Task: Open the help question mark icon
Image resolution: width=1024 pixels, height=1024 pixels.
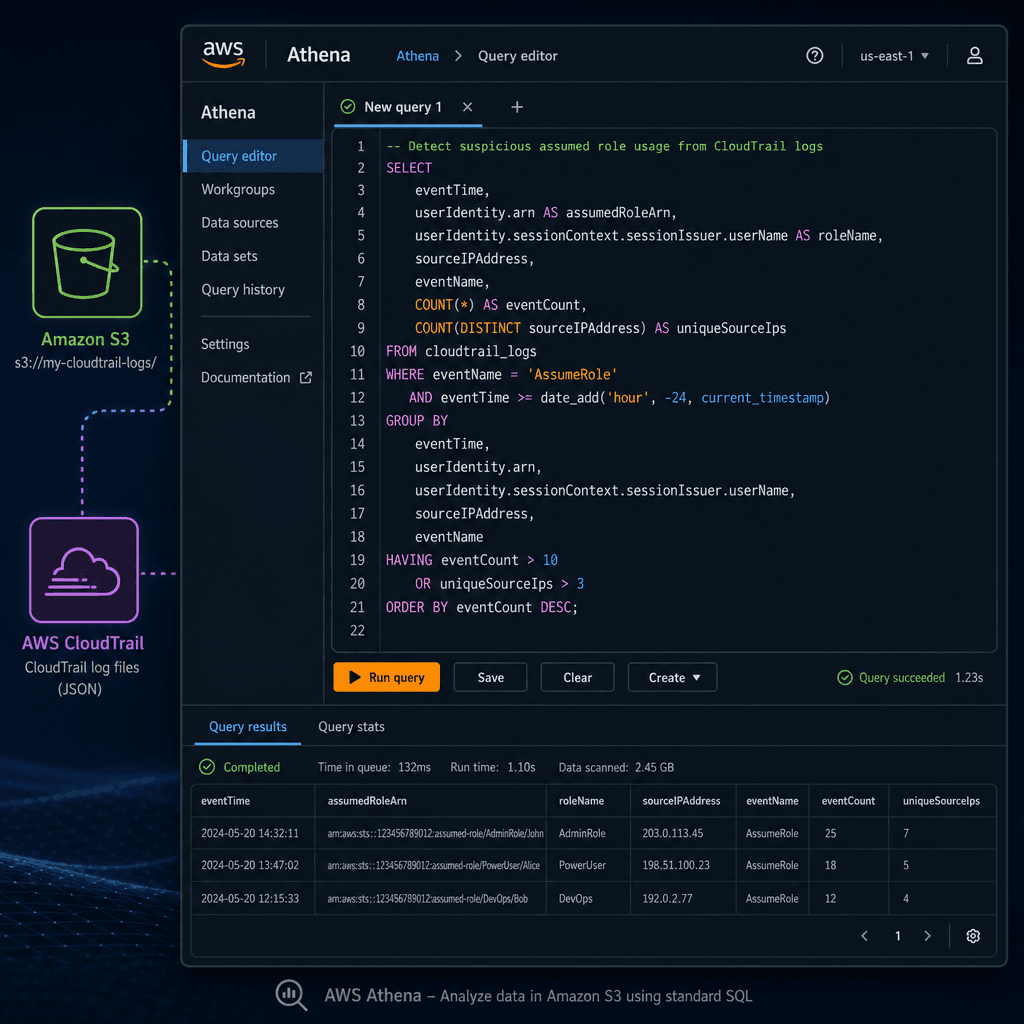Action: coord(814,56)
